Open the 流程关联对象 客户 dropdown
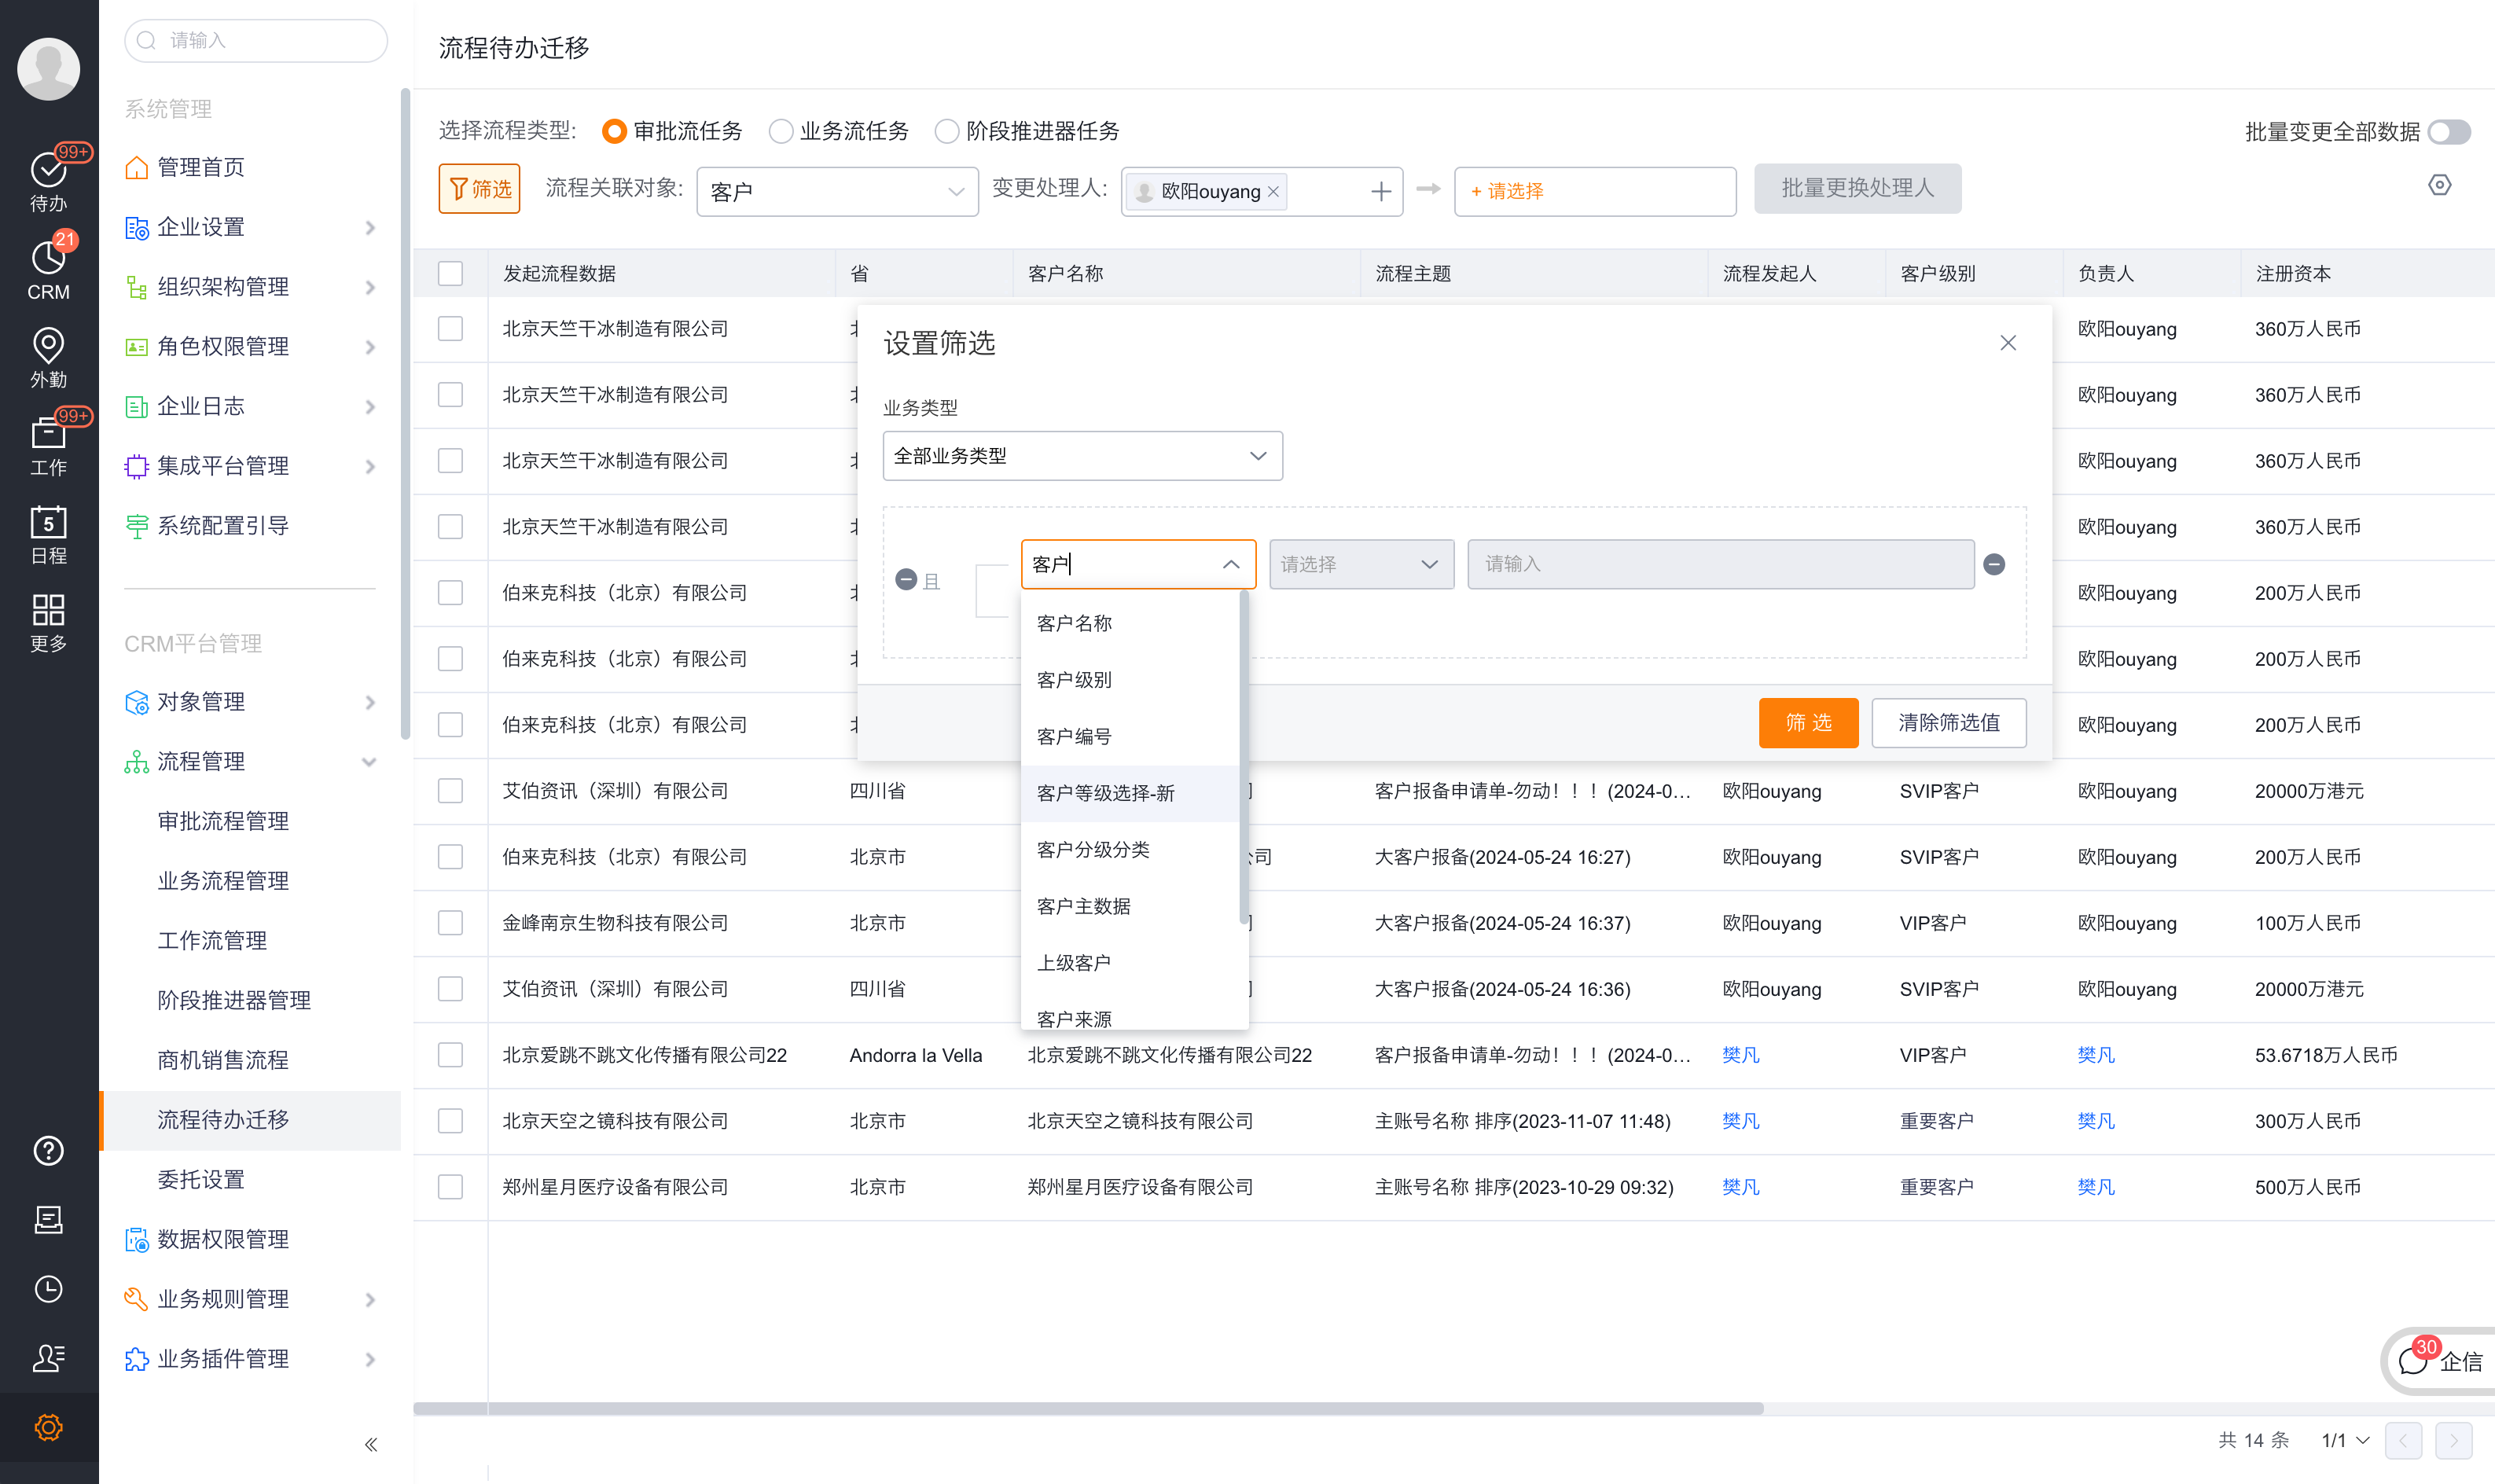 click(x=837, y=191)
